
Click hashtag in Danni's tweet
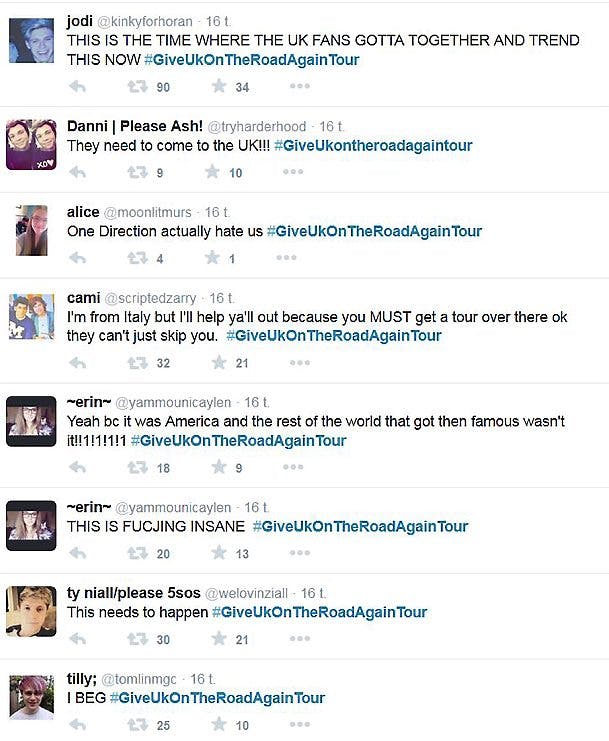click(x=373, y=145)
